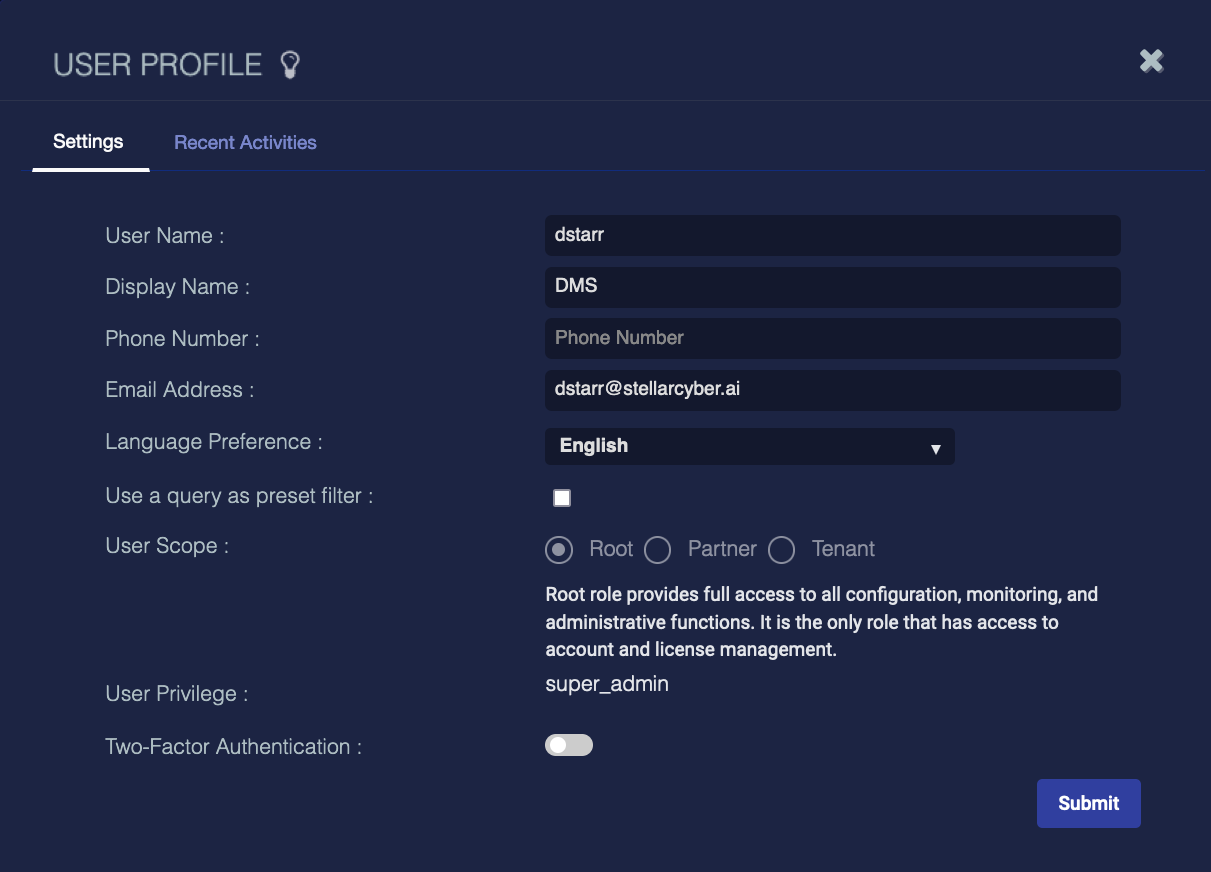The width and height of the screenshot is (1211, 872).
Task: Select the Root user scope
Action: [560, 550]
